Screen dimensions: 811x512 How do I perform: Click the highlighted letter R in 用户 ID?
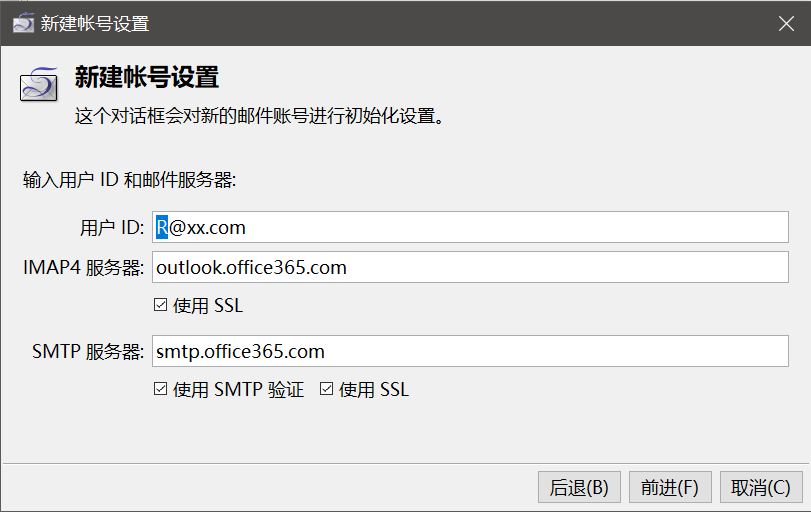tap(161, 227)
